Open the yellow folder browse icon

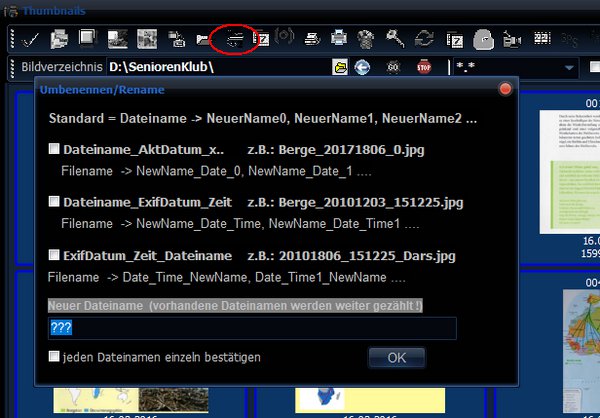tap(340, 67)
